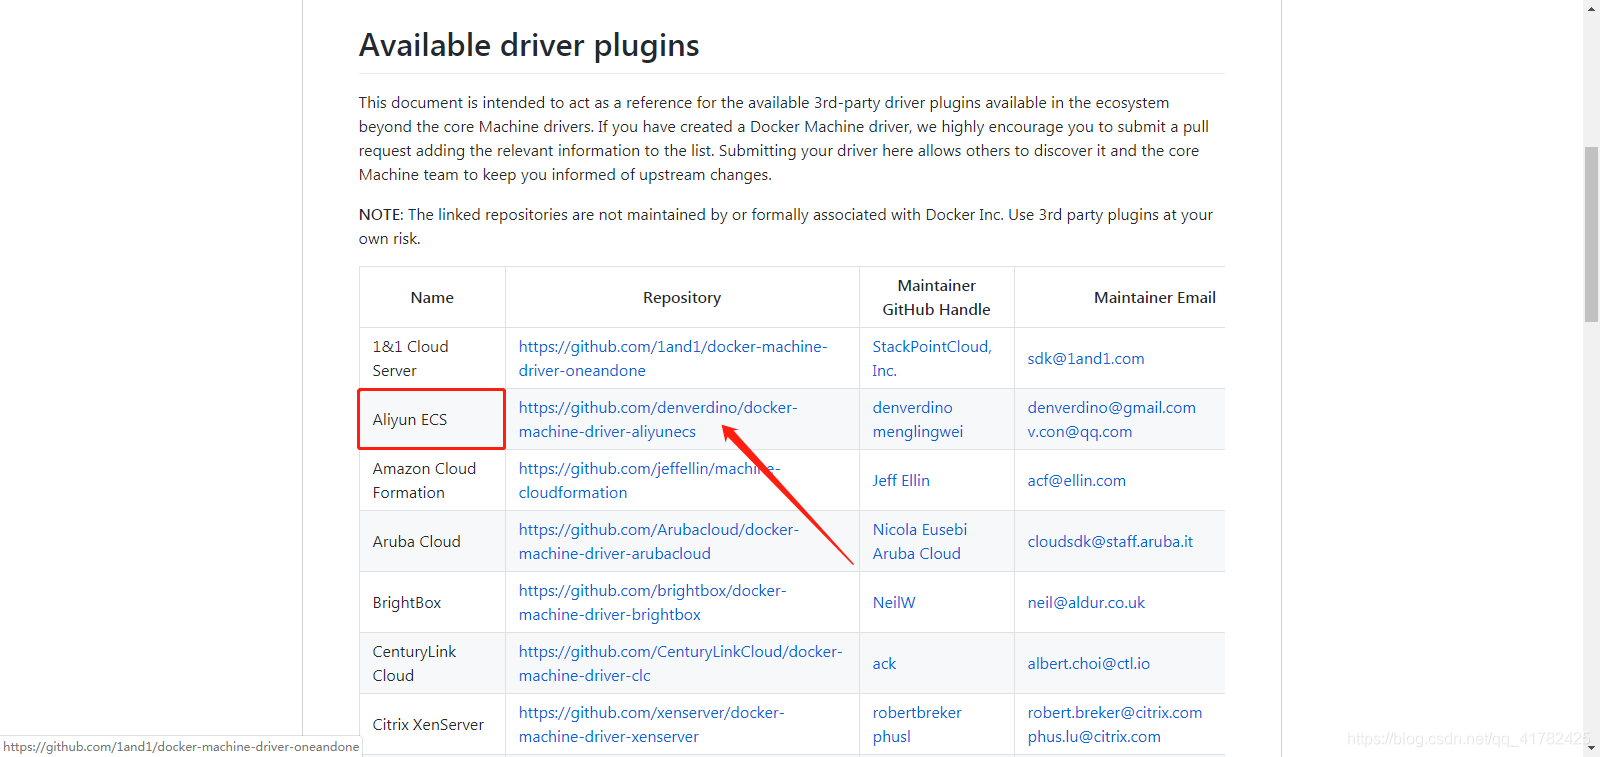Email acf@ellin.com maintainer
The image size is (1600, 757).
[x=1076, y=480]
